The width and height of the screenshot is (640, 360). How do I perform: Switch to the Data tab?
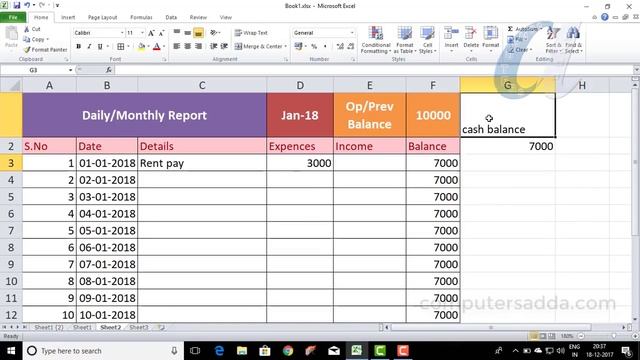tap(171, 17)
